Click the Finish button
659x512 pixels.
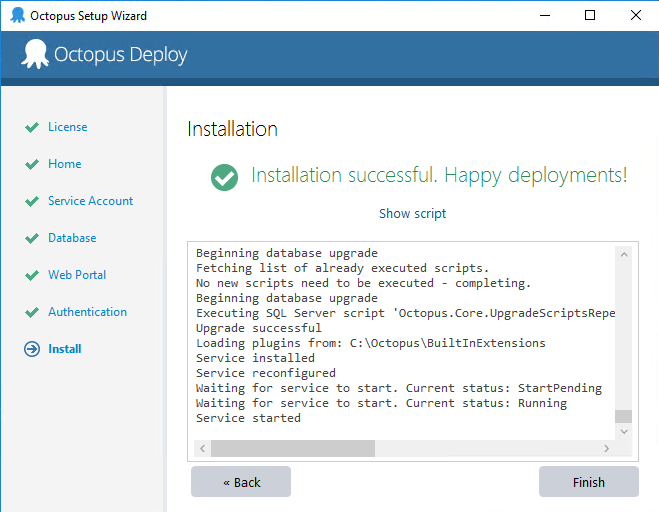click(x=588, y=482)
